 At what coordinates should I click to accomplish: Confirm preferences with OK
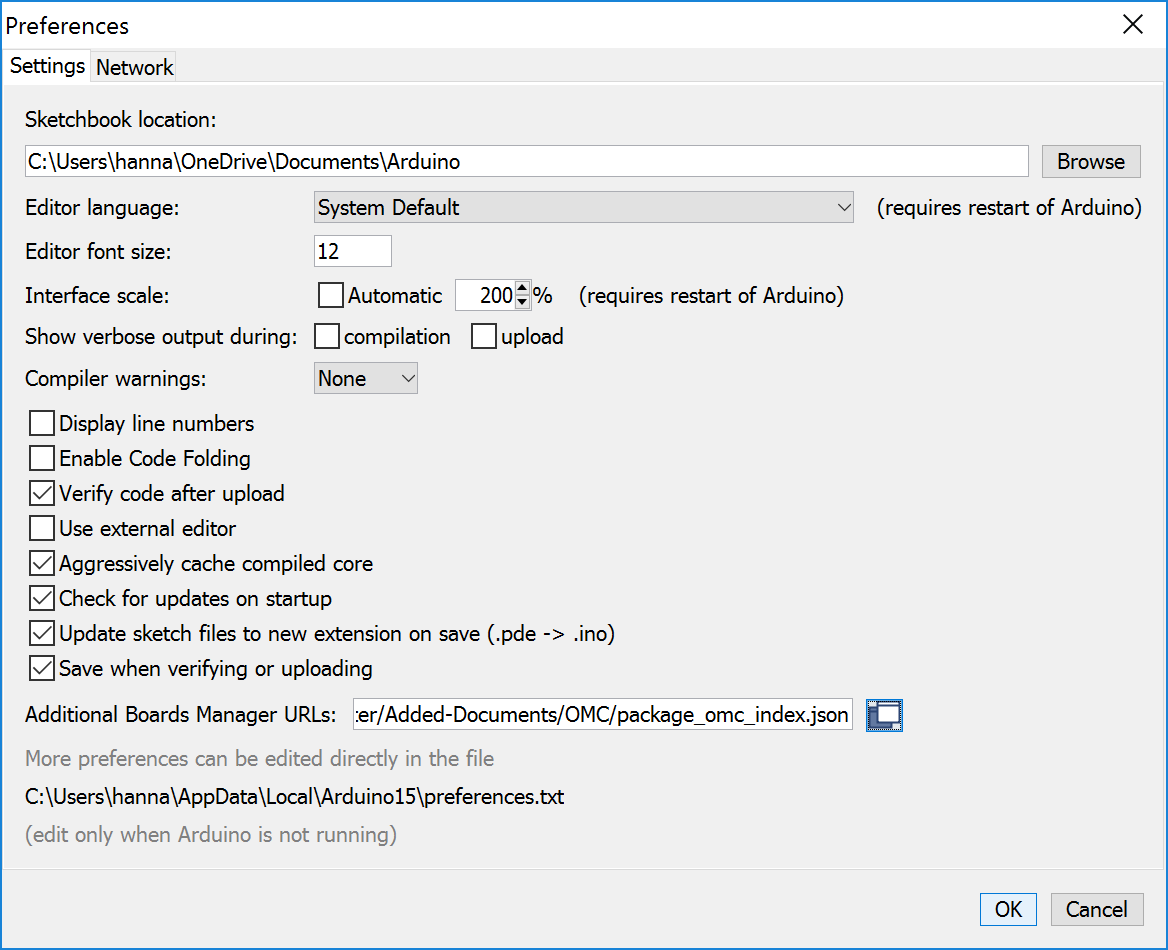1008,909
